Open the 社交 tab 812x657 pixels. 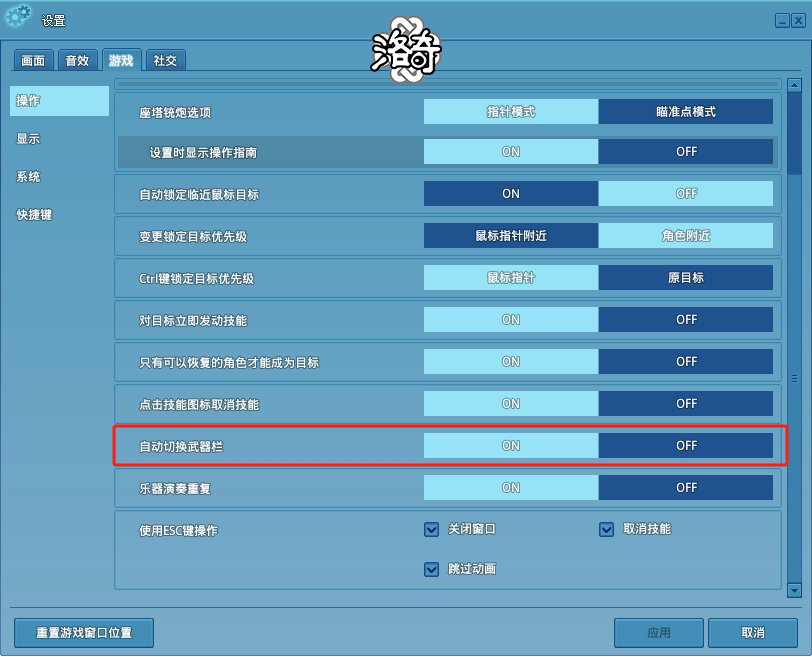coord(165,61)
